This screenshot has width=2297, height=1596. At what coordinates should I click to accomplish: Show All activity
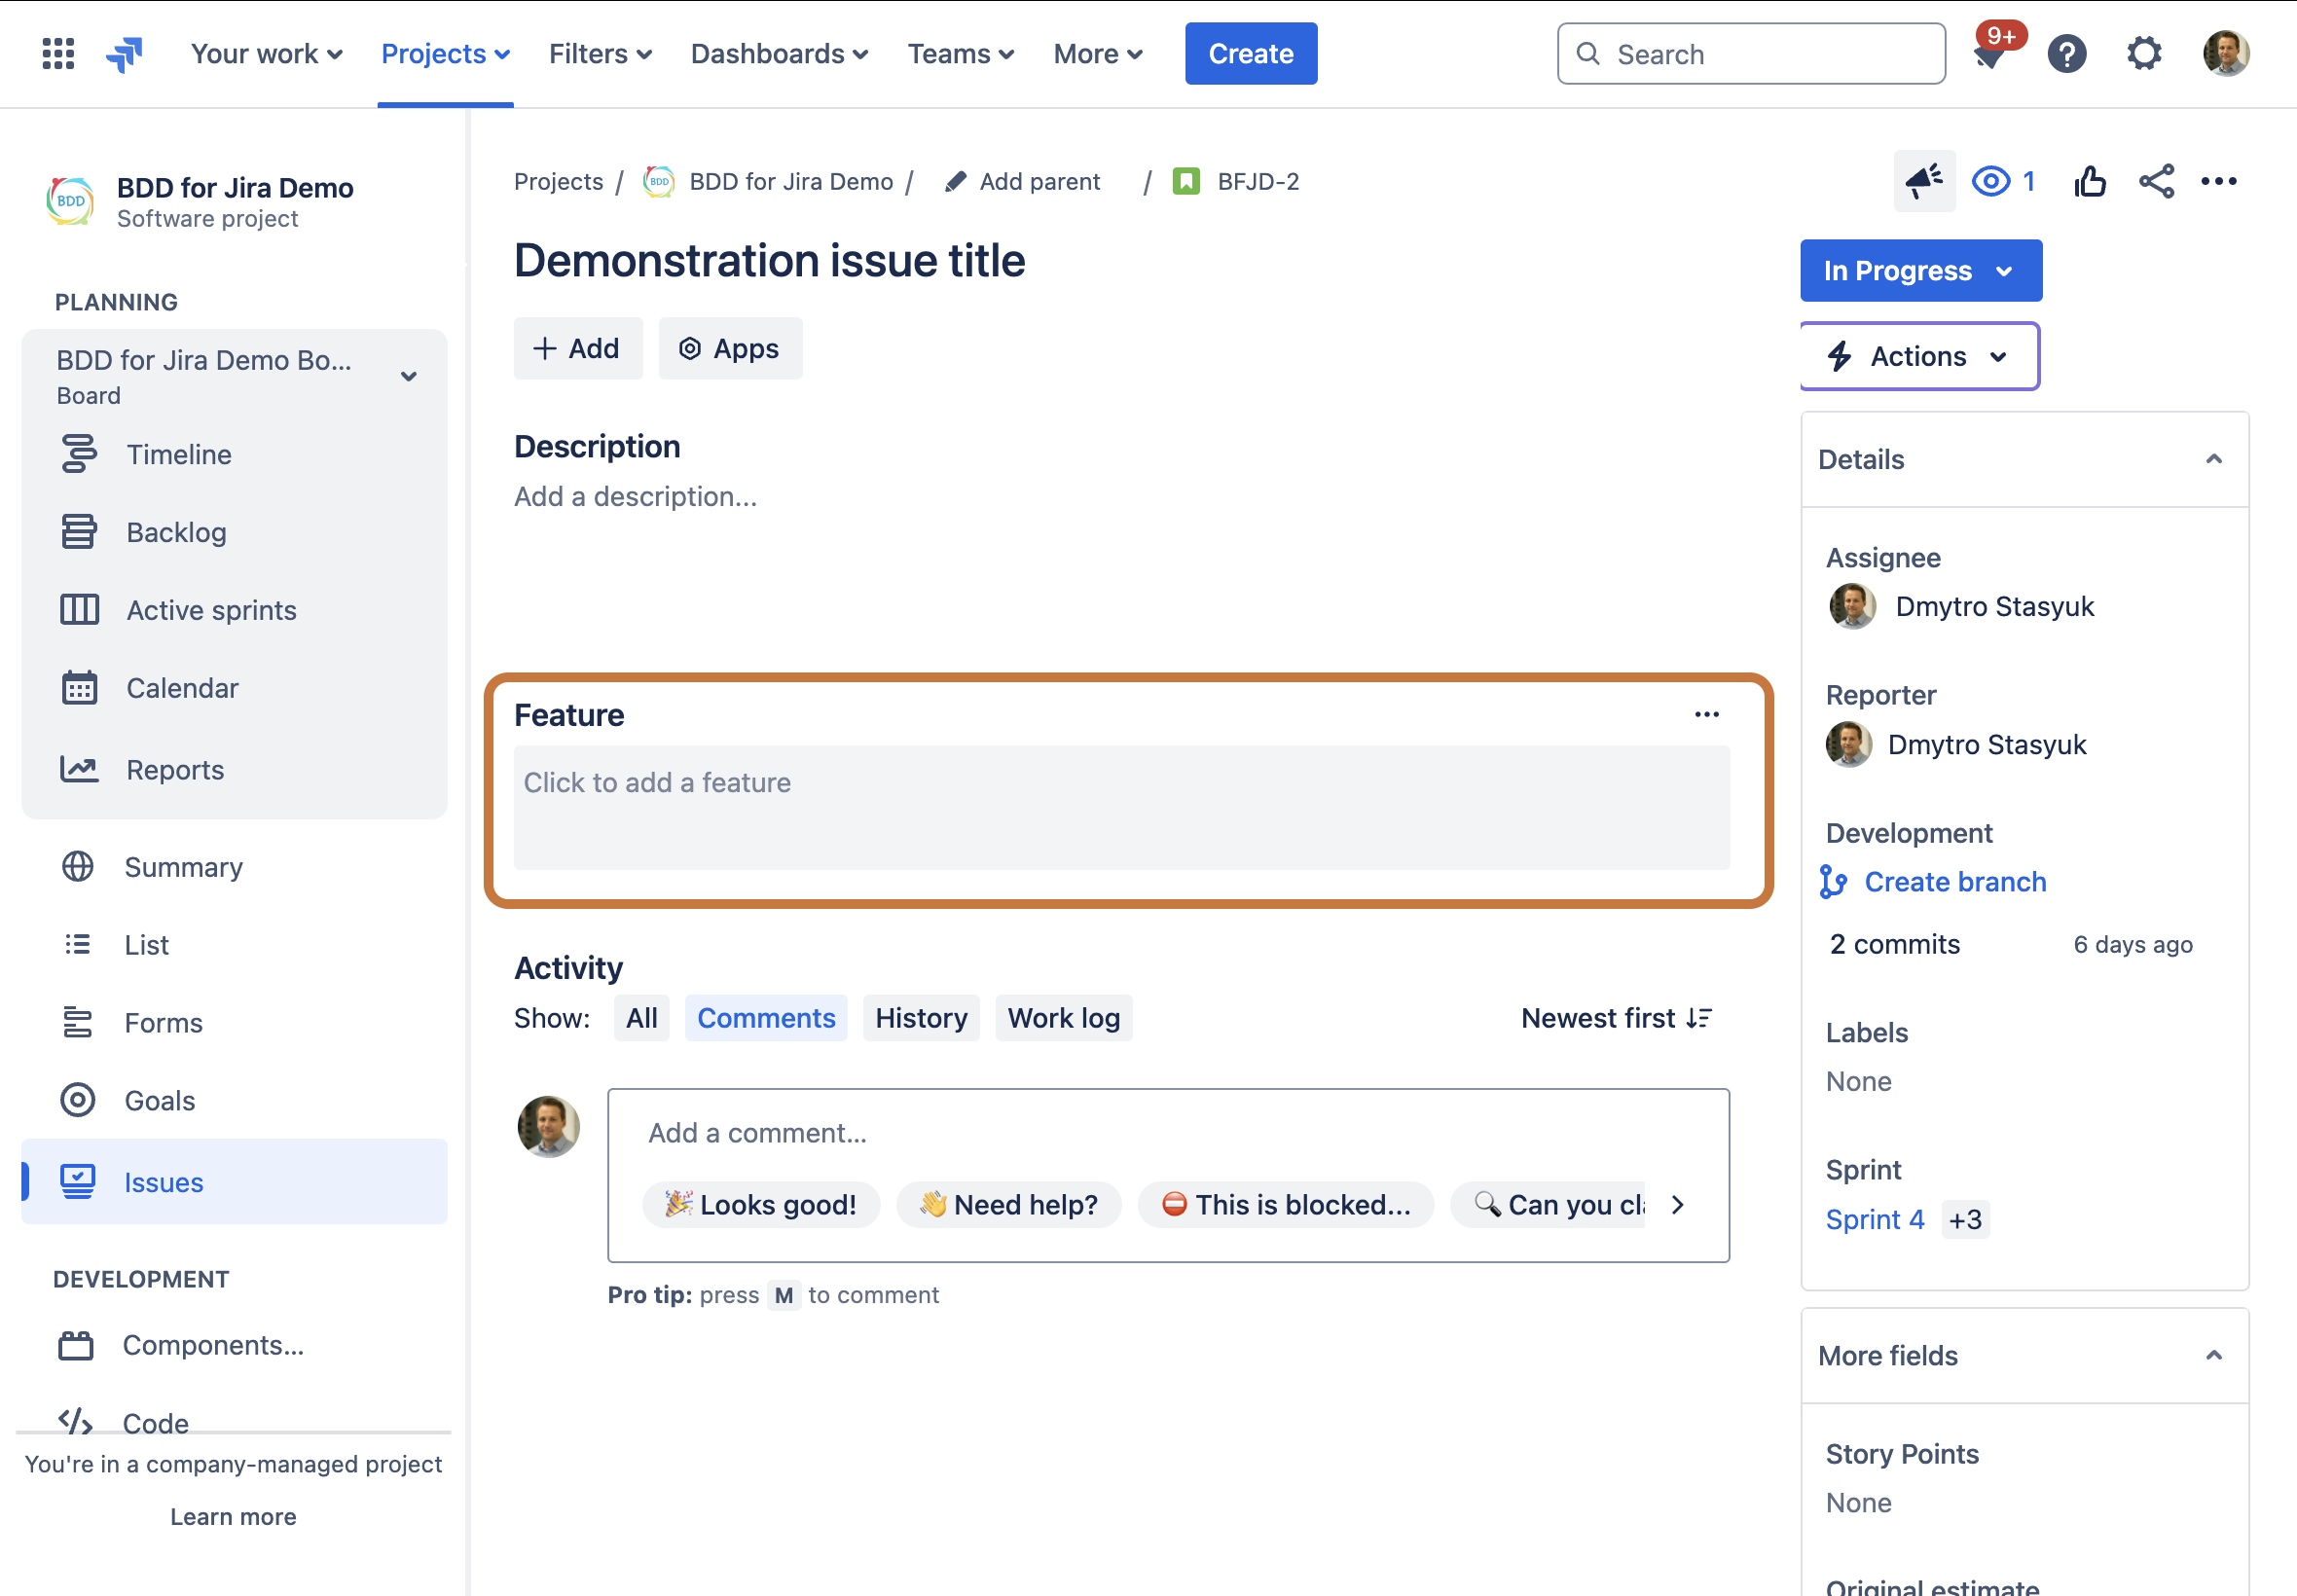(641, 1017)
